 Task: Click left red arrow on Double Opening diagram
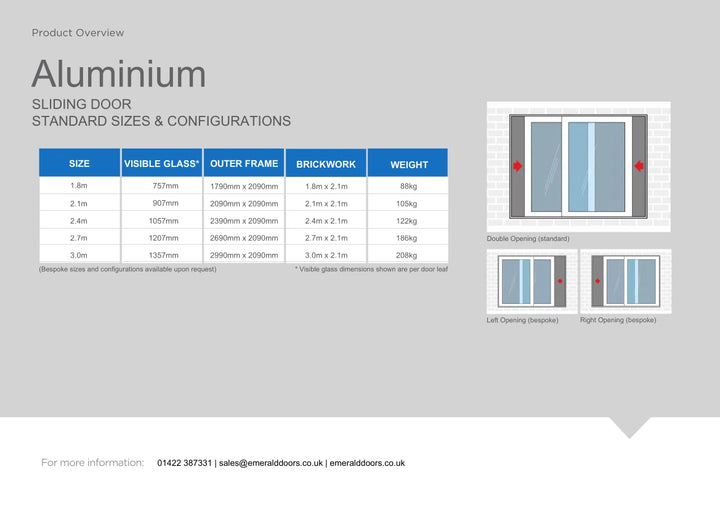click(517, 166)
